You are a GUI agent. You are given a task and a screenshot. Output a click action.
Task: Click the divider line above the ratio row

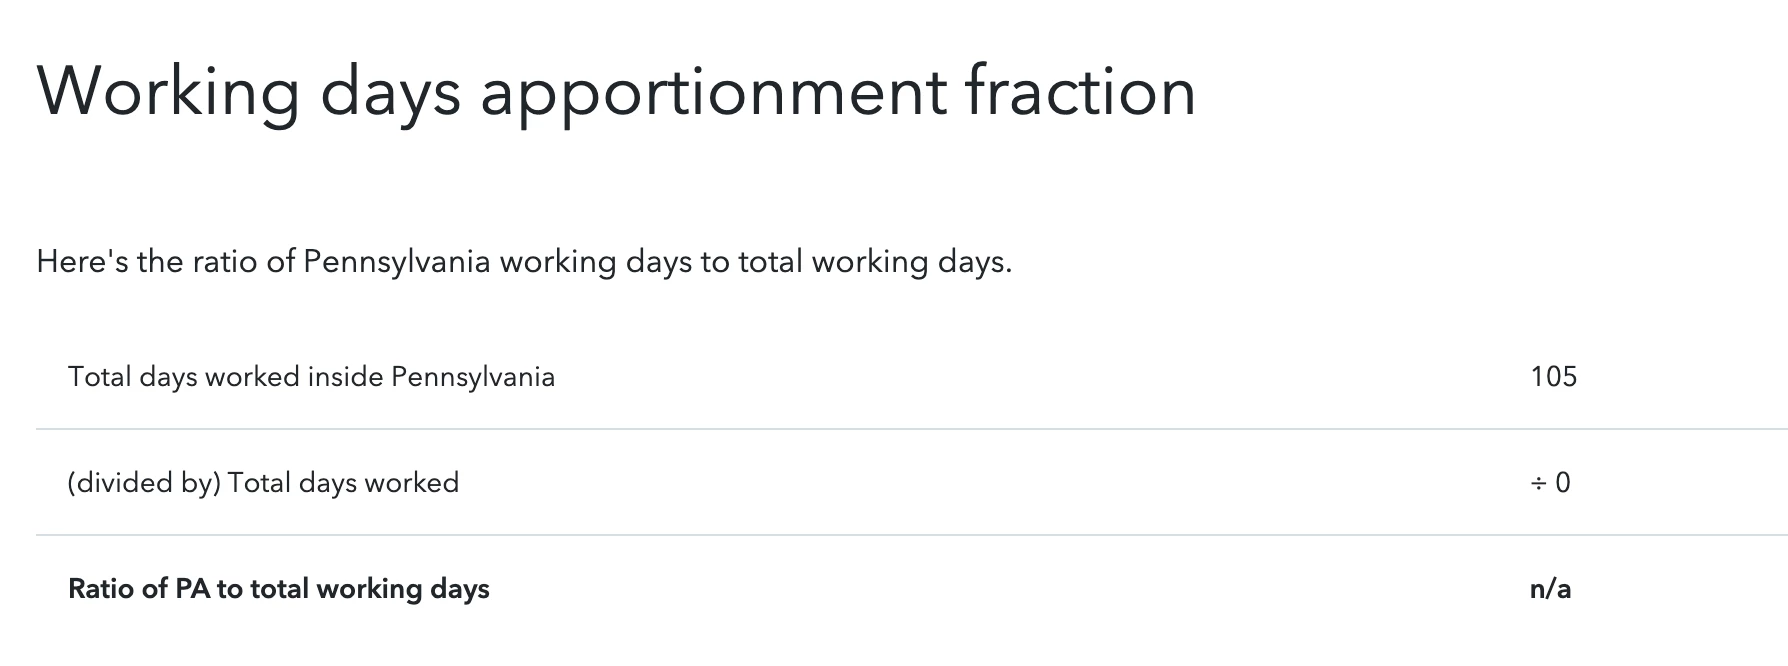click(x=912, y=535)
